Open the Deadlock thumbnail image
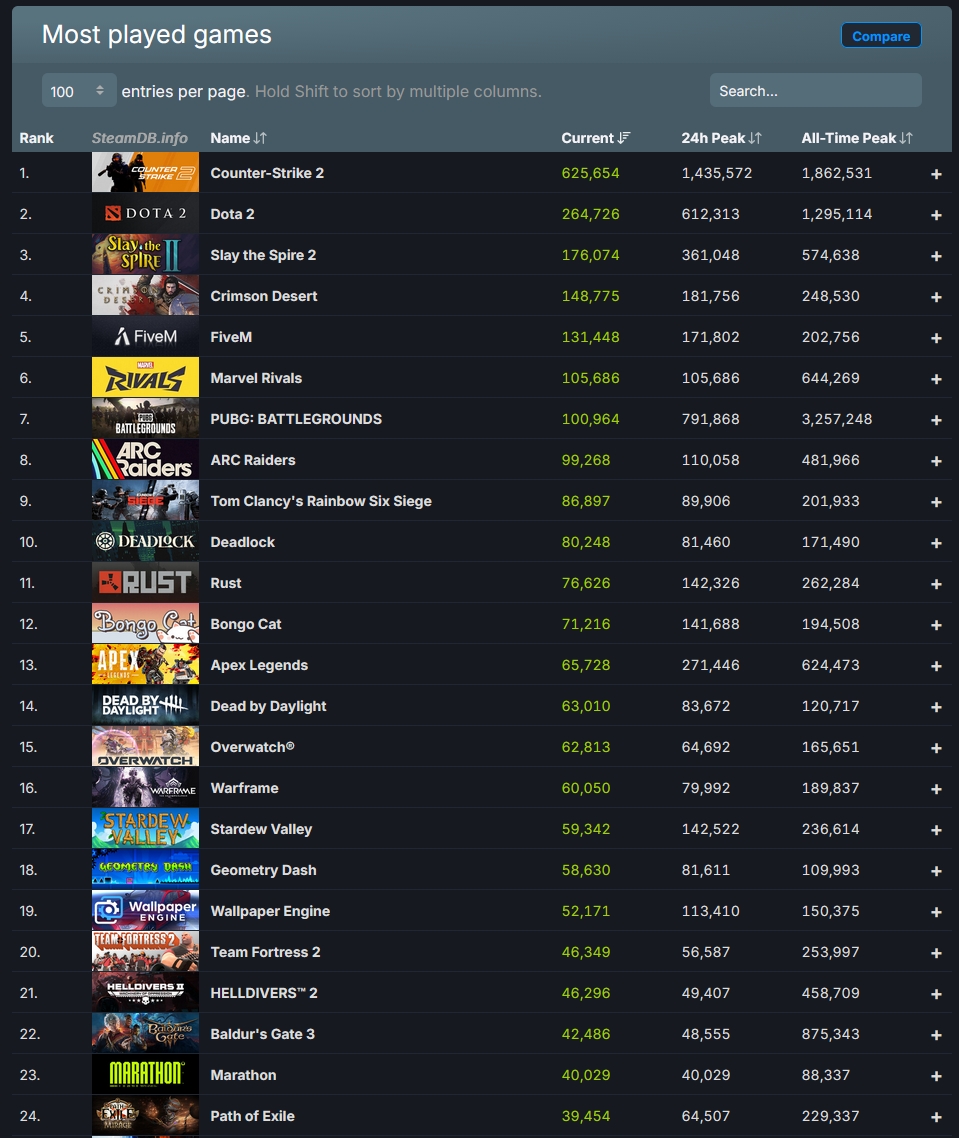 145,541
